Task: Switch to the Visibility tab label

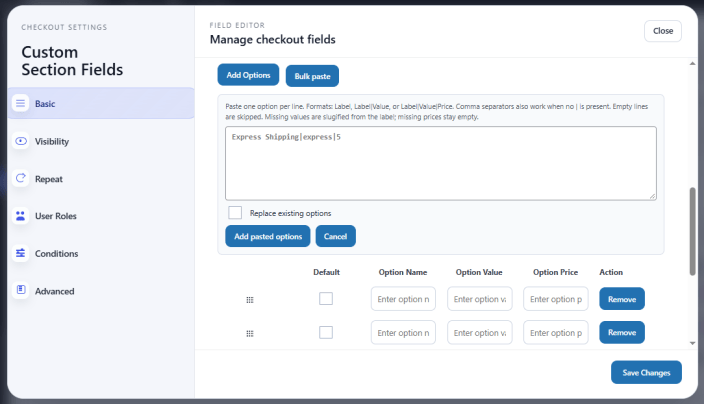Action: click(52, 141)
